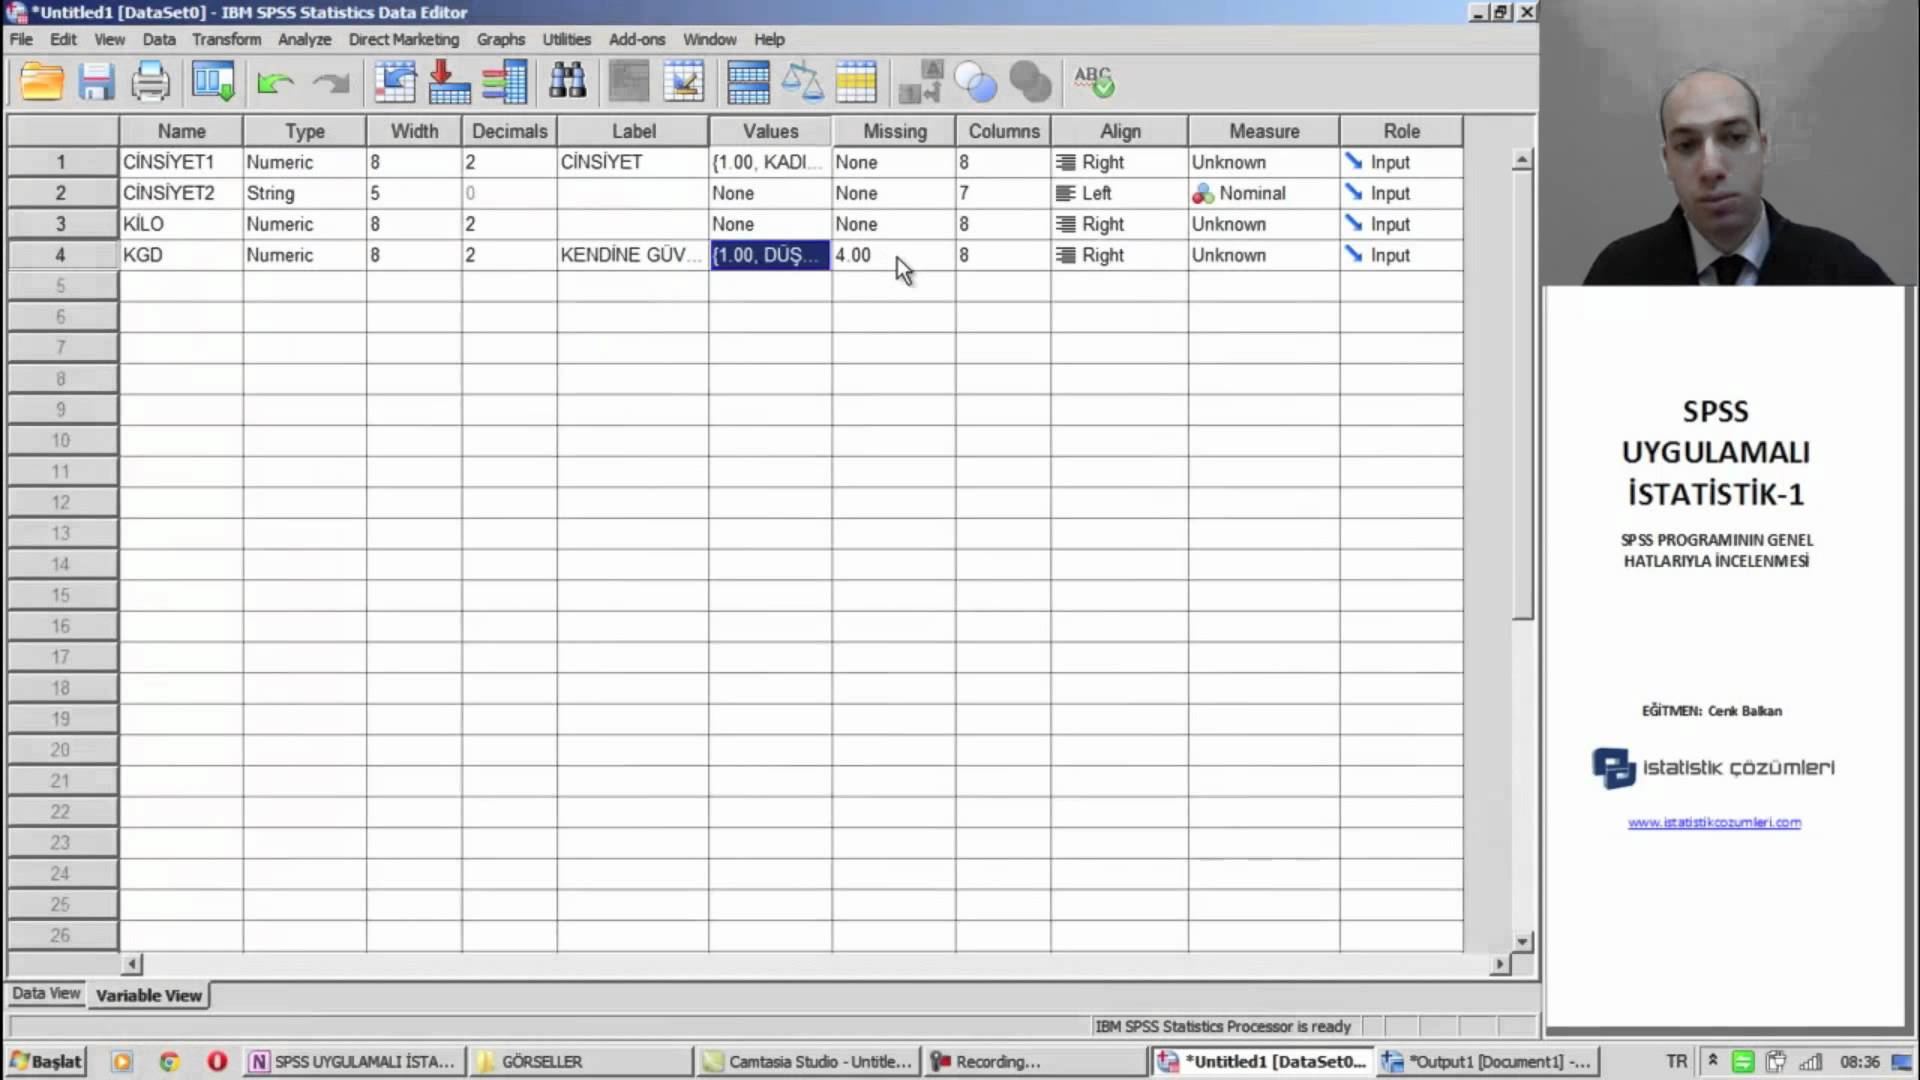Click the Recording taskbar item

[x=1034, y=1061]
